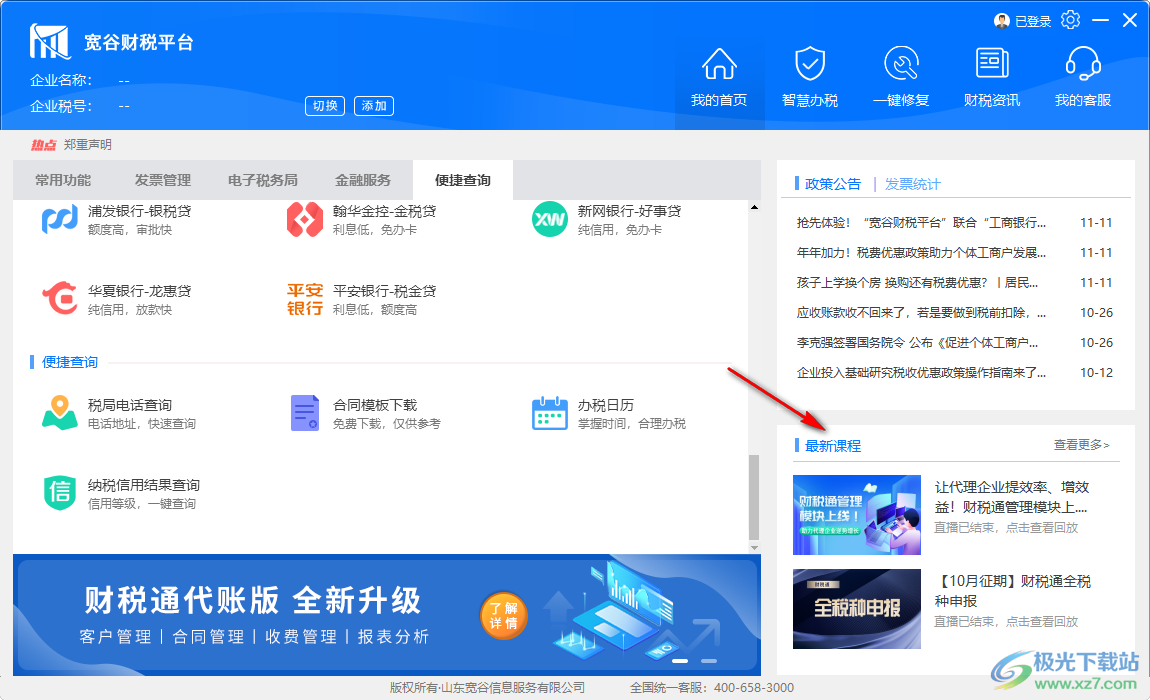Click 翰华金控-金税贷 label text
This screenshot has width=1150, height=700.
(x=384, y=211)
